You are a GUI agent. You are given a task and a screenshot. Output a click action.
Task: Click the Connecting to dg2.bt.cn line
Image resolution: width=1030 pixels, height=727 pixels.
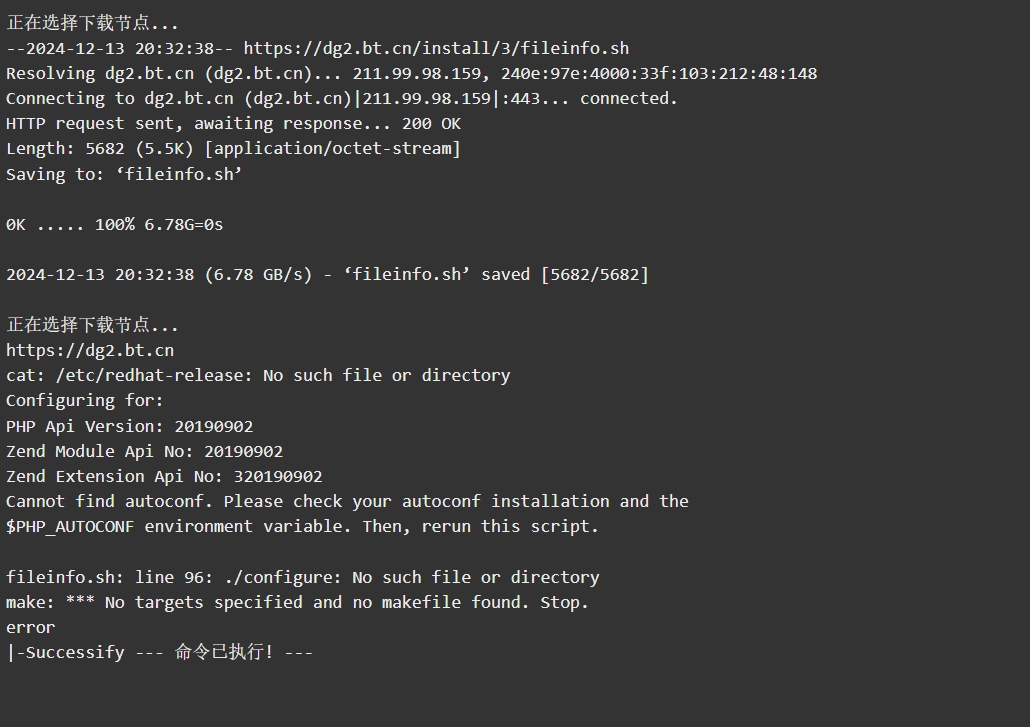point(342,99)
